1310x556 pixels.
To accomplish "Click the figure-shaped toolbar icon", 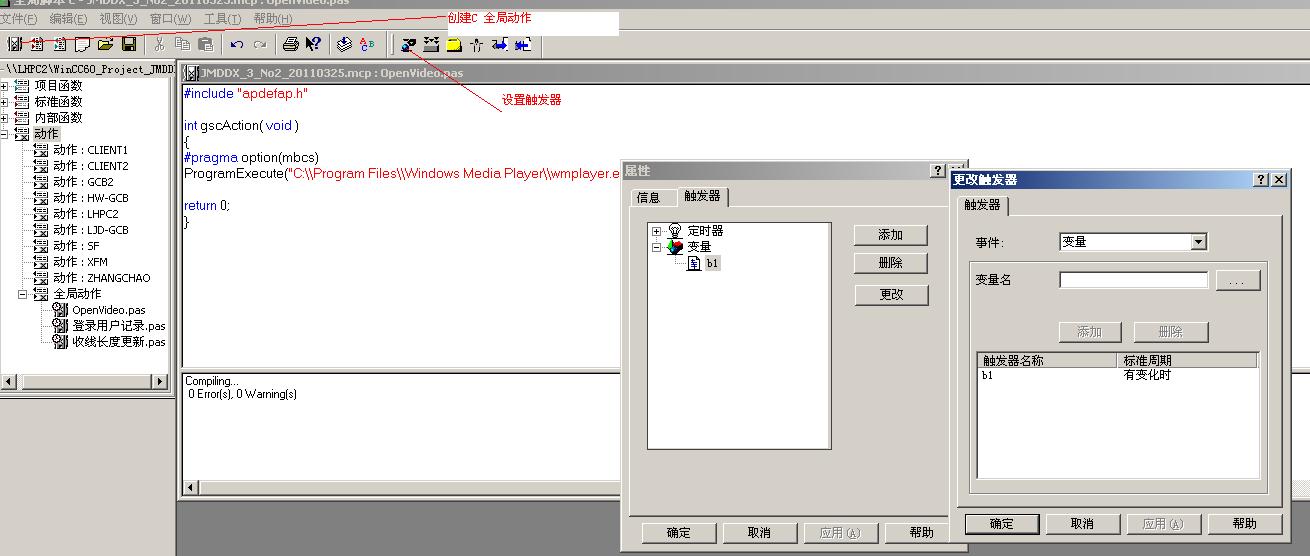I will (x=477, y=44).
